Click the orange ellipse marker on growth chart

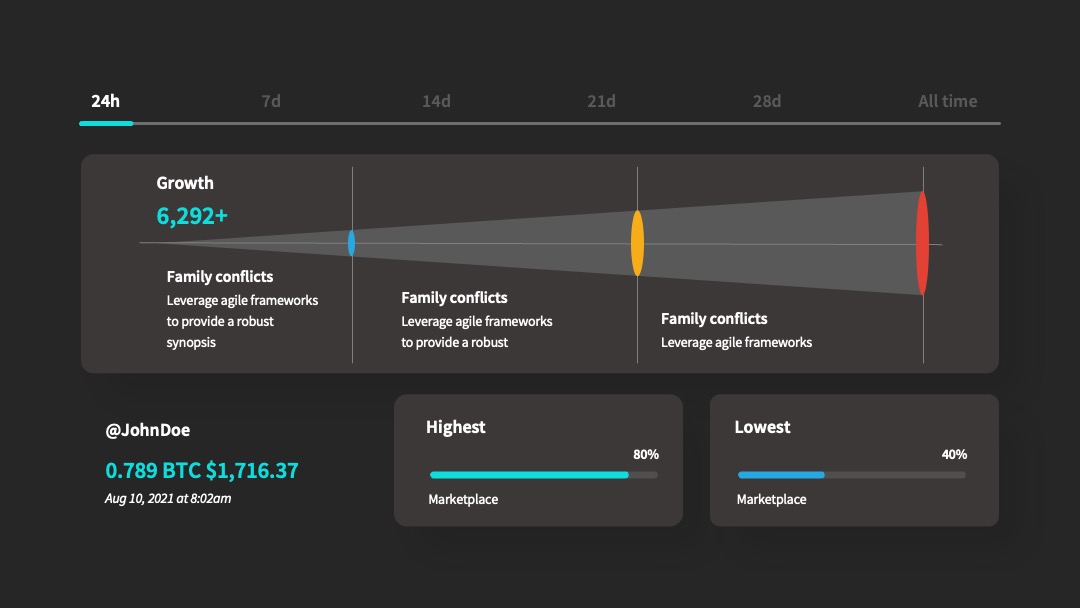click(x=638, y=243)
